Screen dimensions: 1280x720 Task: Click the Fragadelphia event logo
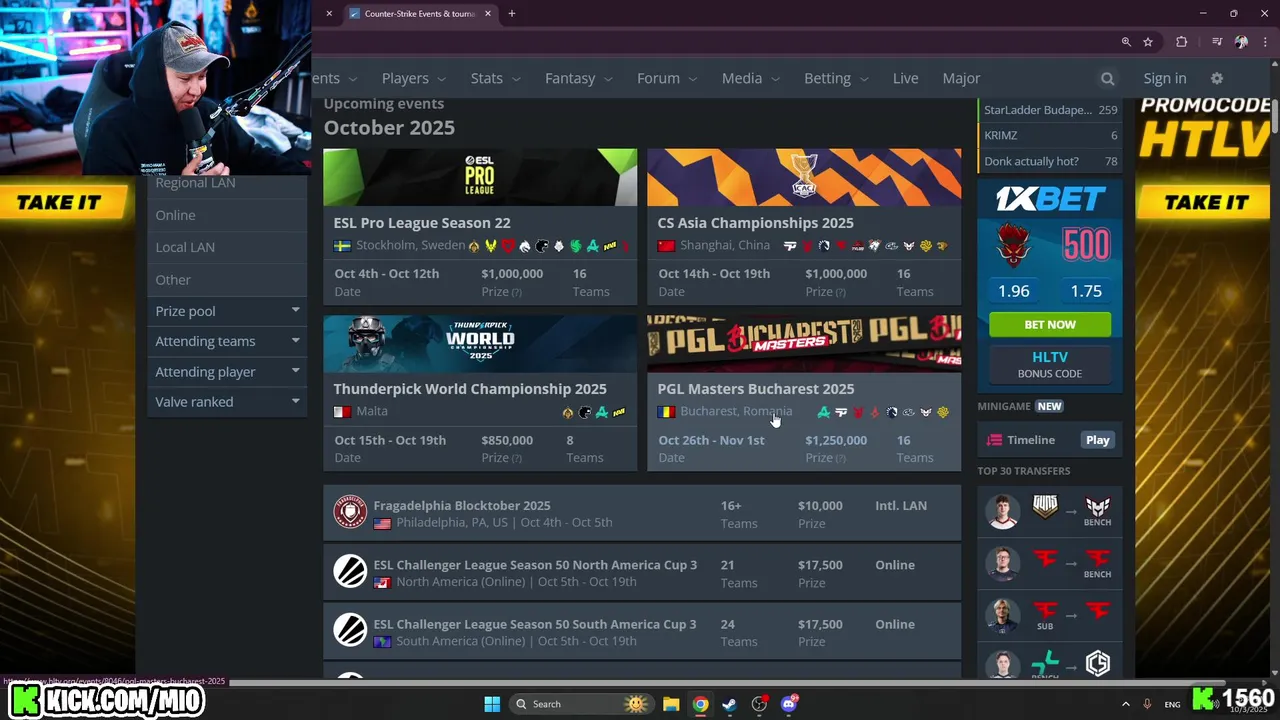(350, 513)
